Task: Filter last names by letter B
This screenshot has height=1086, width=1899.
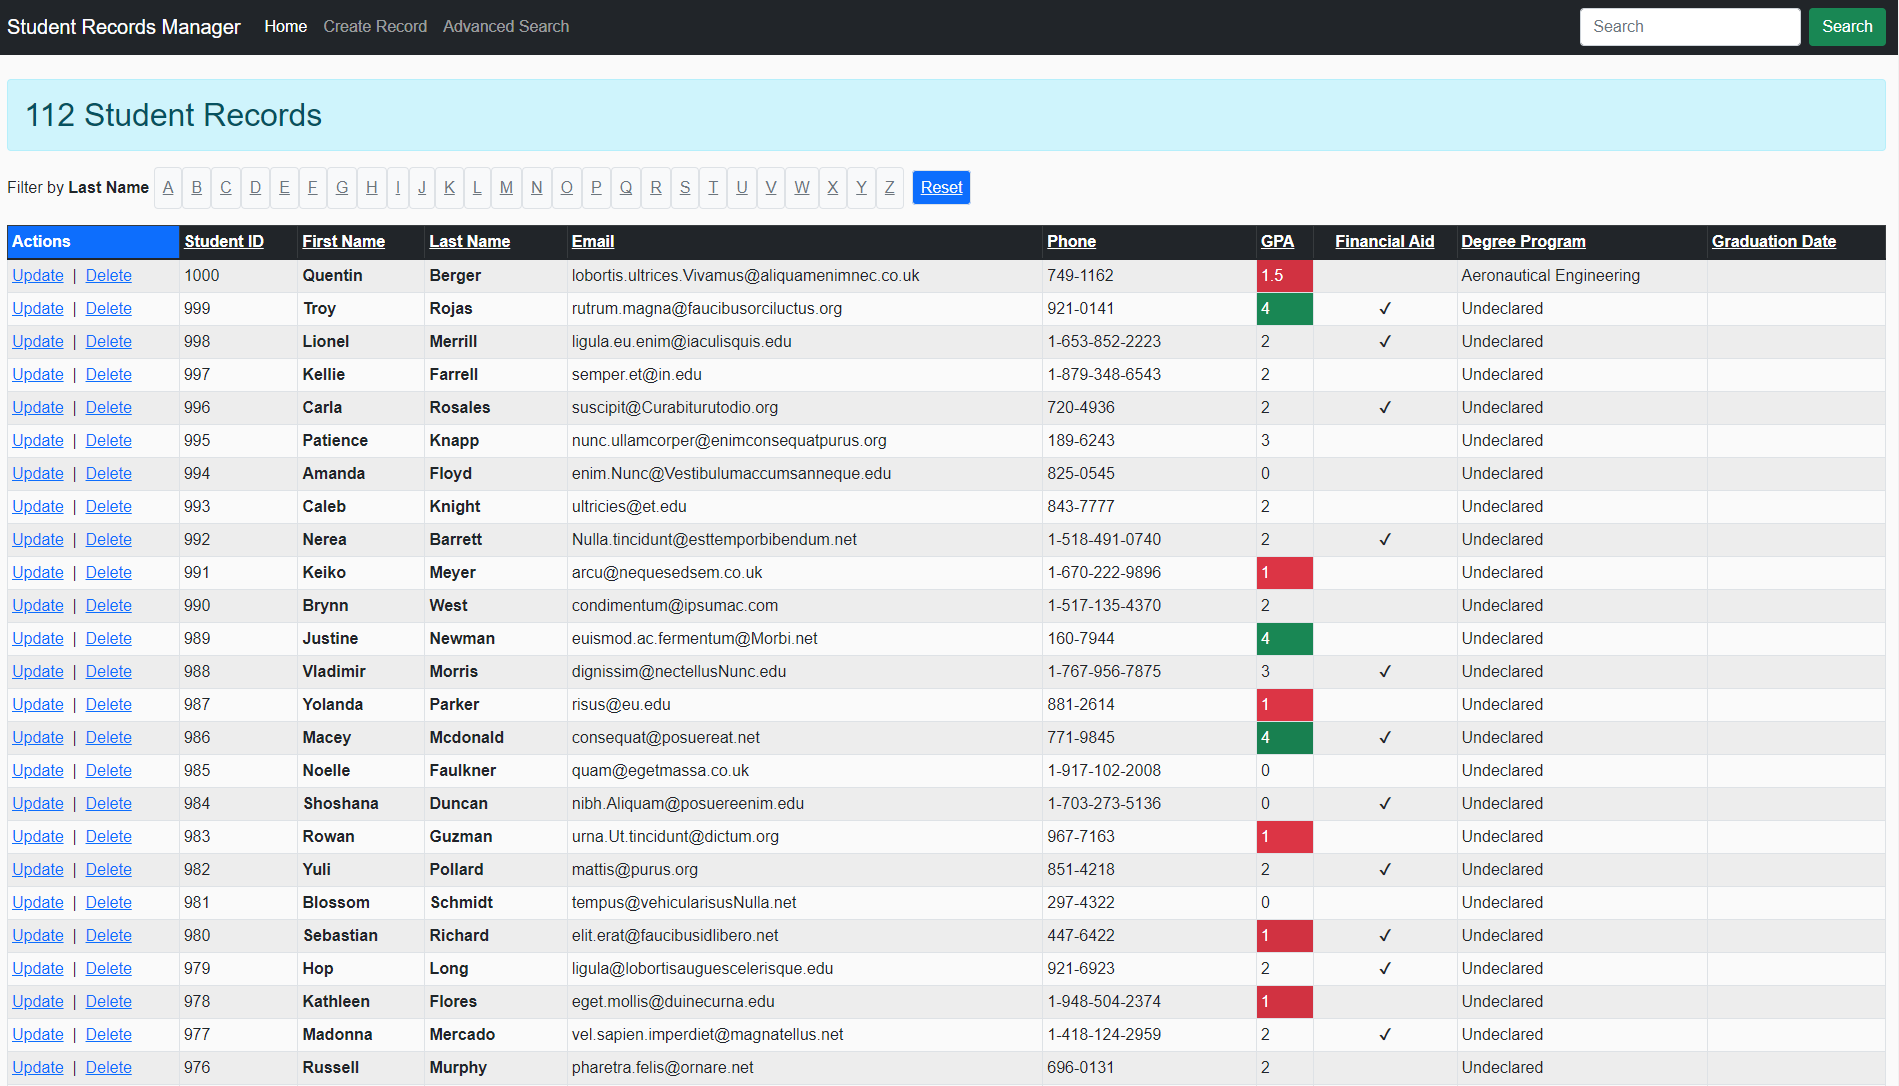Action: tap(197, 188)
